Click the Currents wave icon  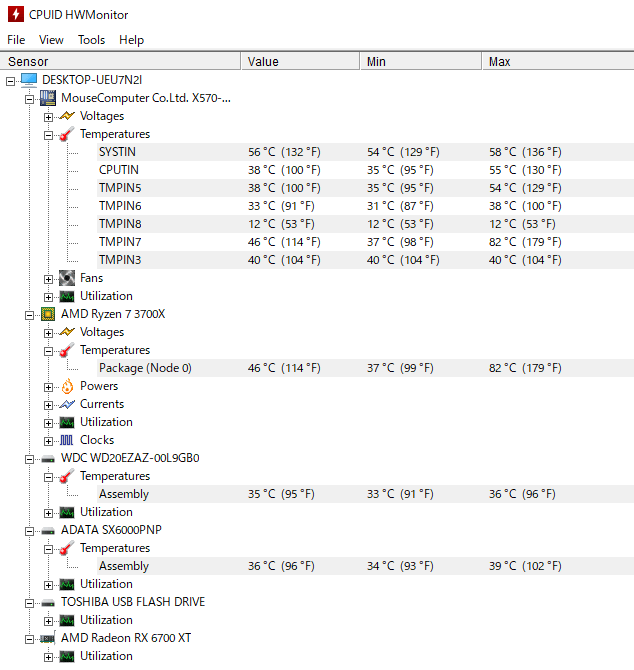(67, 404)
